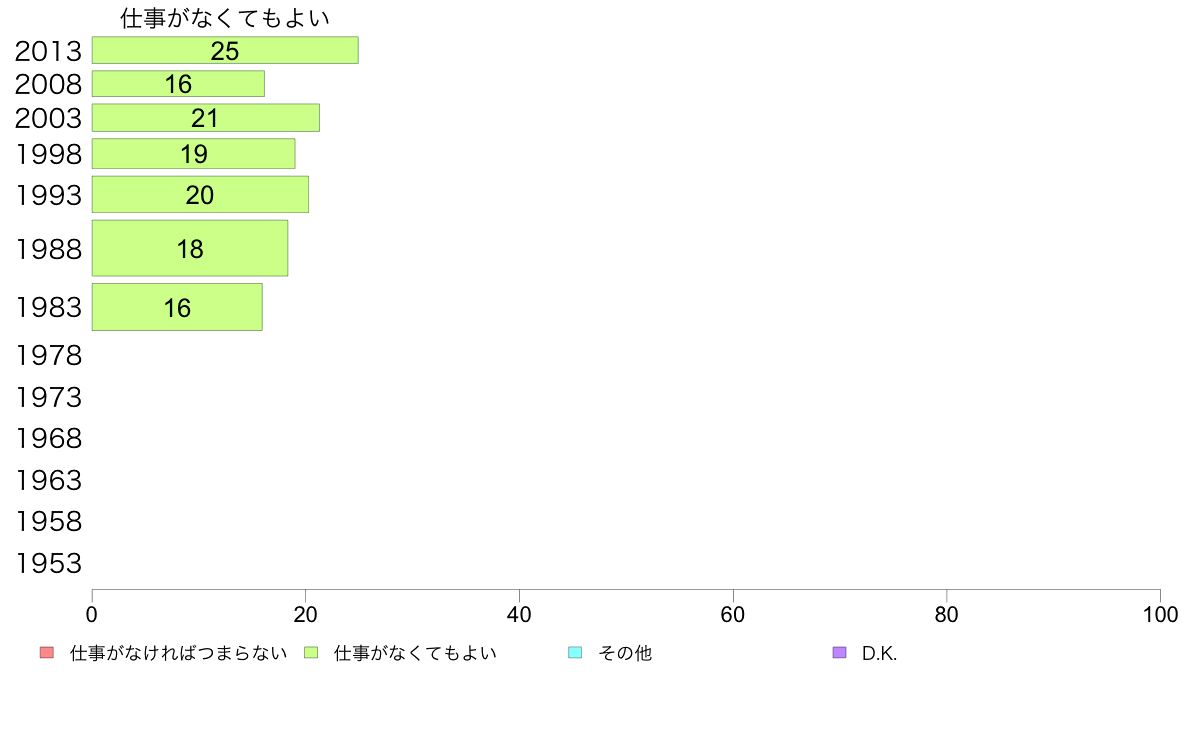Viewport: 1188px width, 736px height.
Task: Select the 1993 bar showing 20
Action: [200, 195]
